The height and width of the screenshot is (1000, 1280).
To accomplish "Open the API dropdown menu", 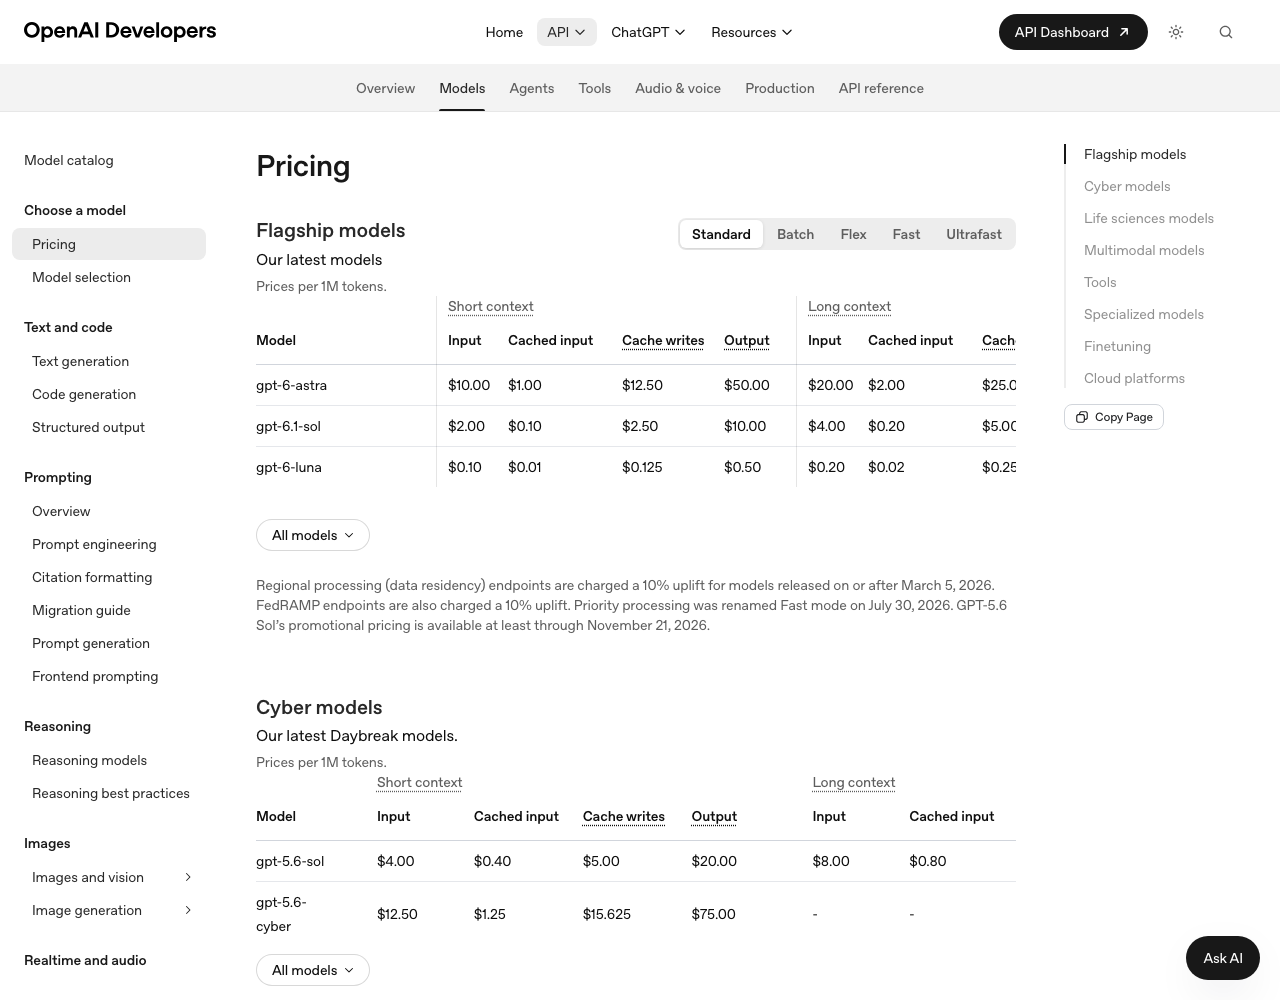I will [x=567, y=32].
